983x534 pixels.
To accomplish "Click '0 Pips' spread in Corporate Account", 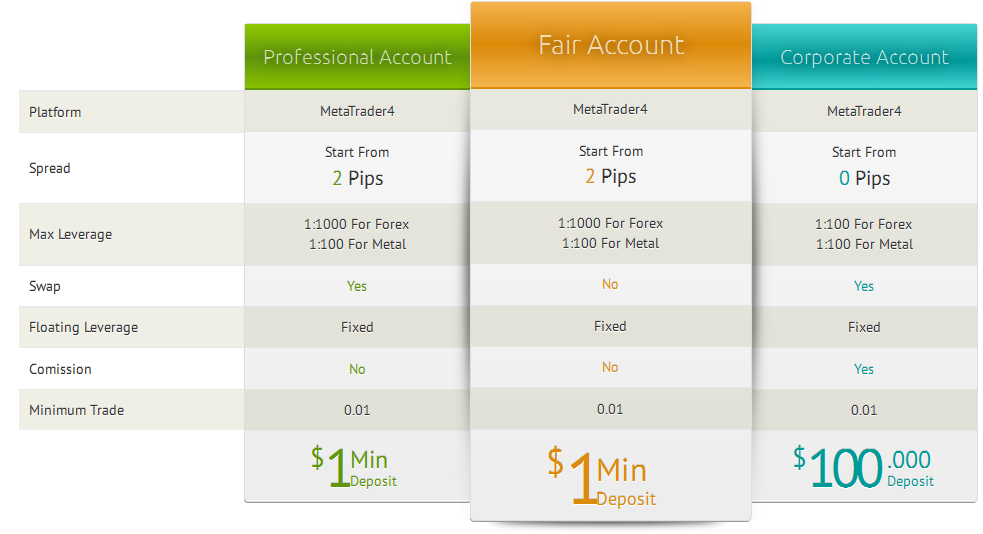I will click(865, 179).
